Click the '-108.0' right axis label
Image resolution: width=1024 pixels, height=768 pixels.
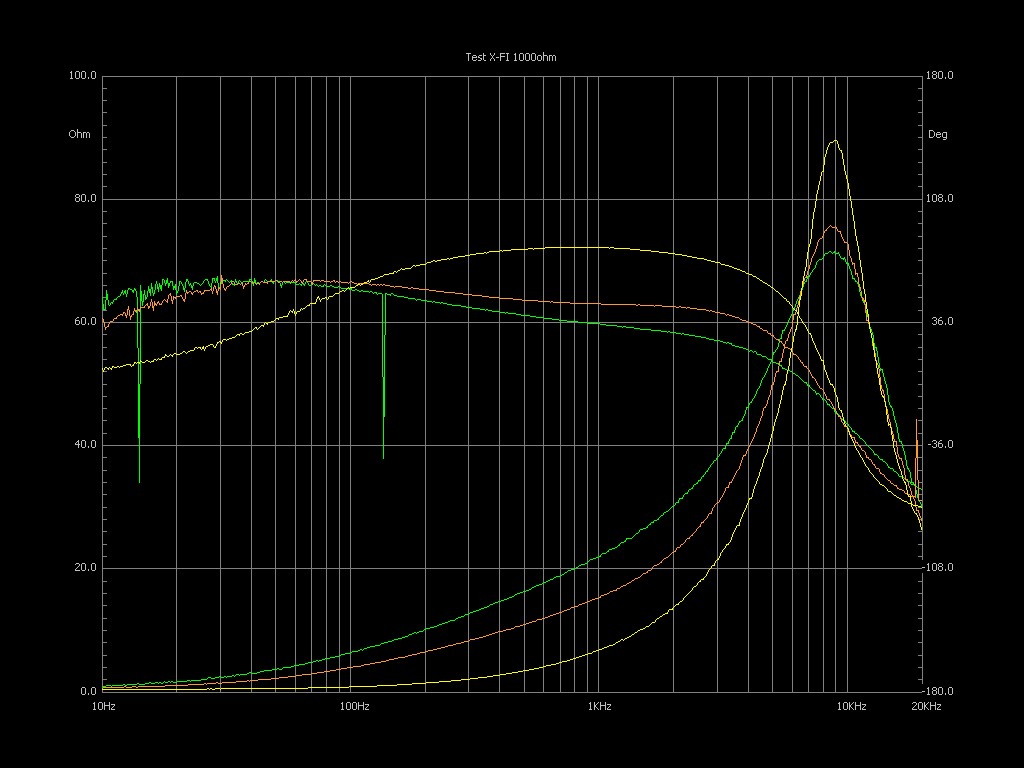[x=938, y=568]
